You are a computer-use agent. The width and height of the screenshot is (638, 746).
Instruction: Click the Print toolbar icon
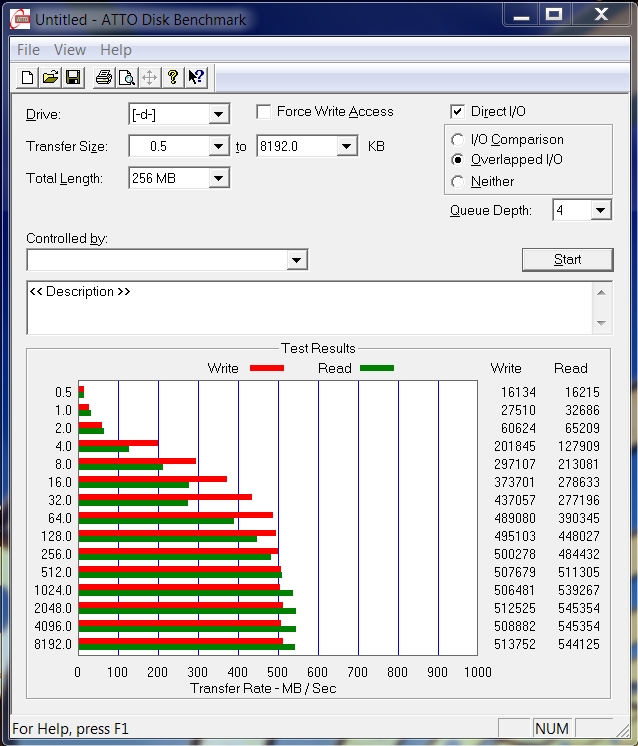pyautogui.click(x=104, y=77)
